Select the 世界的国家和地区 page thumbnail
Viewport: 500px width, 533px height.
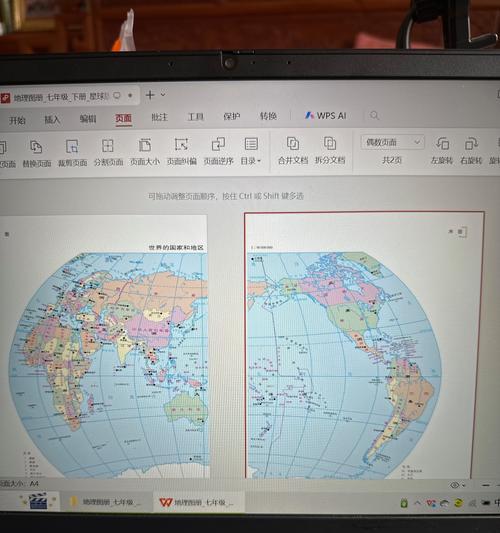[x=104, y=346]
